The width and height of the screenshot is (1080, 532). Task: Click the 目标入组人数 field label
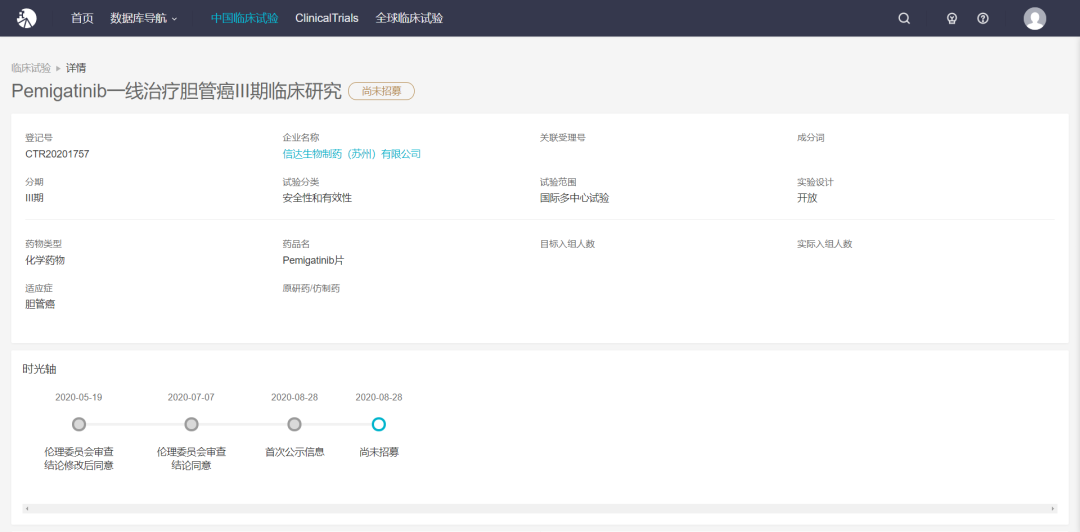568,244
